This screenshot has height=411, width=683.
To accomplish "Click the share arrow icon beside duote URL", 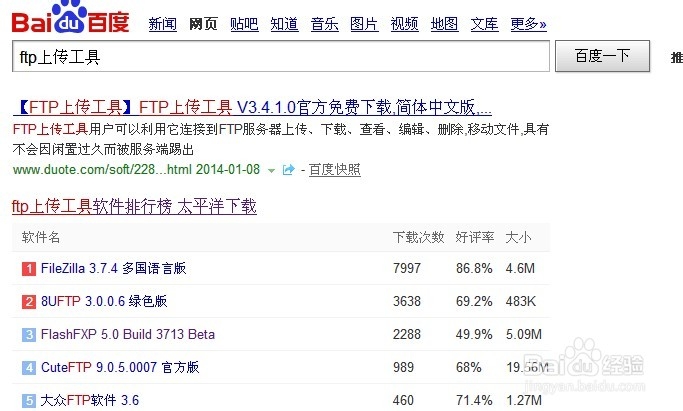I will 288,169.
